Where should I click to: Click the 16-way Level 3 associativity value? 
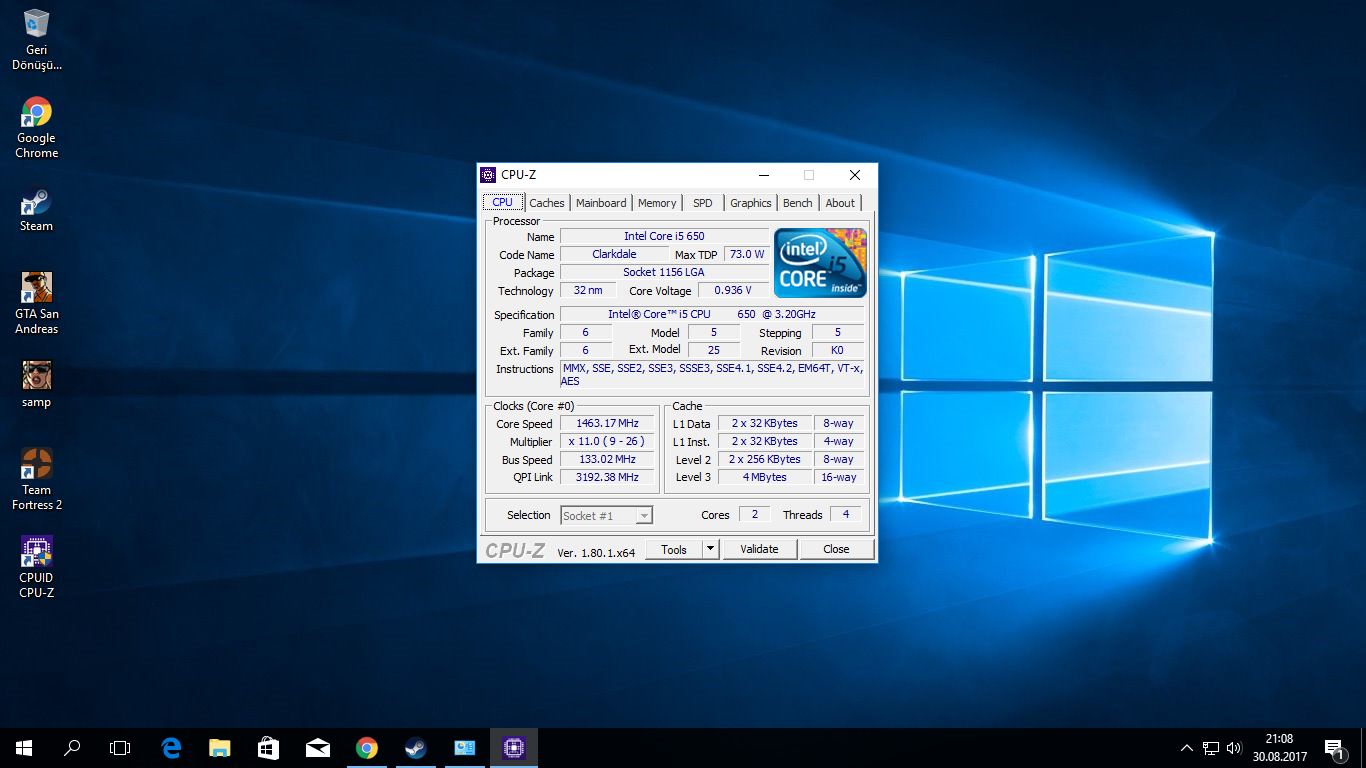coord(838,477)
